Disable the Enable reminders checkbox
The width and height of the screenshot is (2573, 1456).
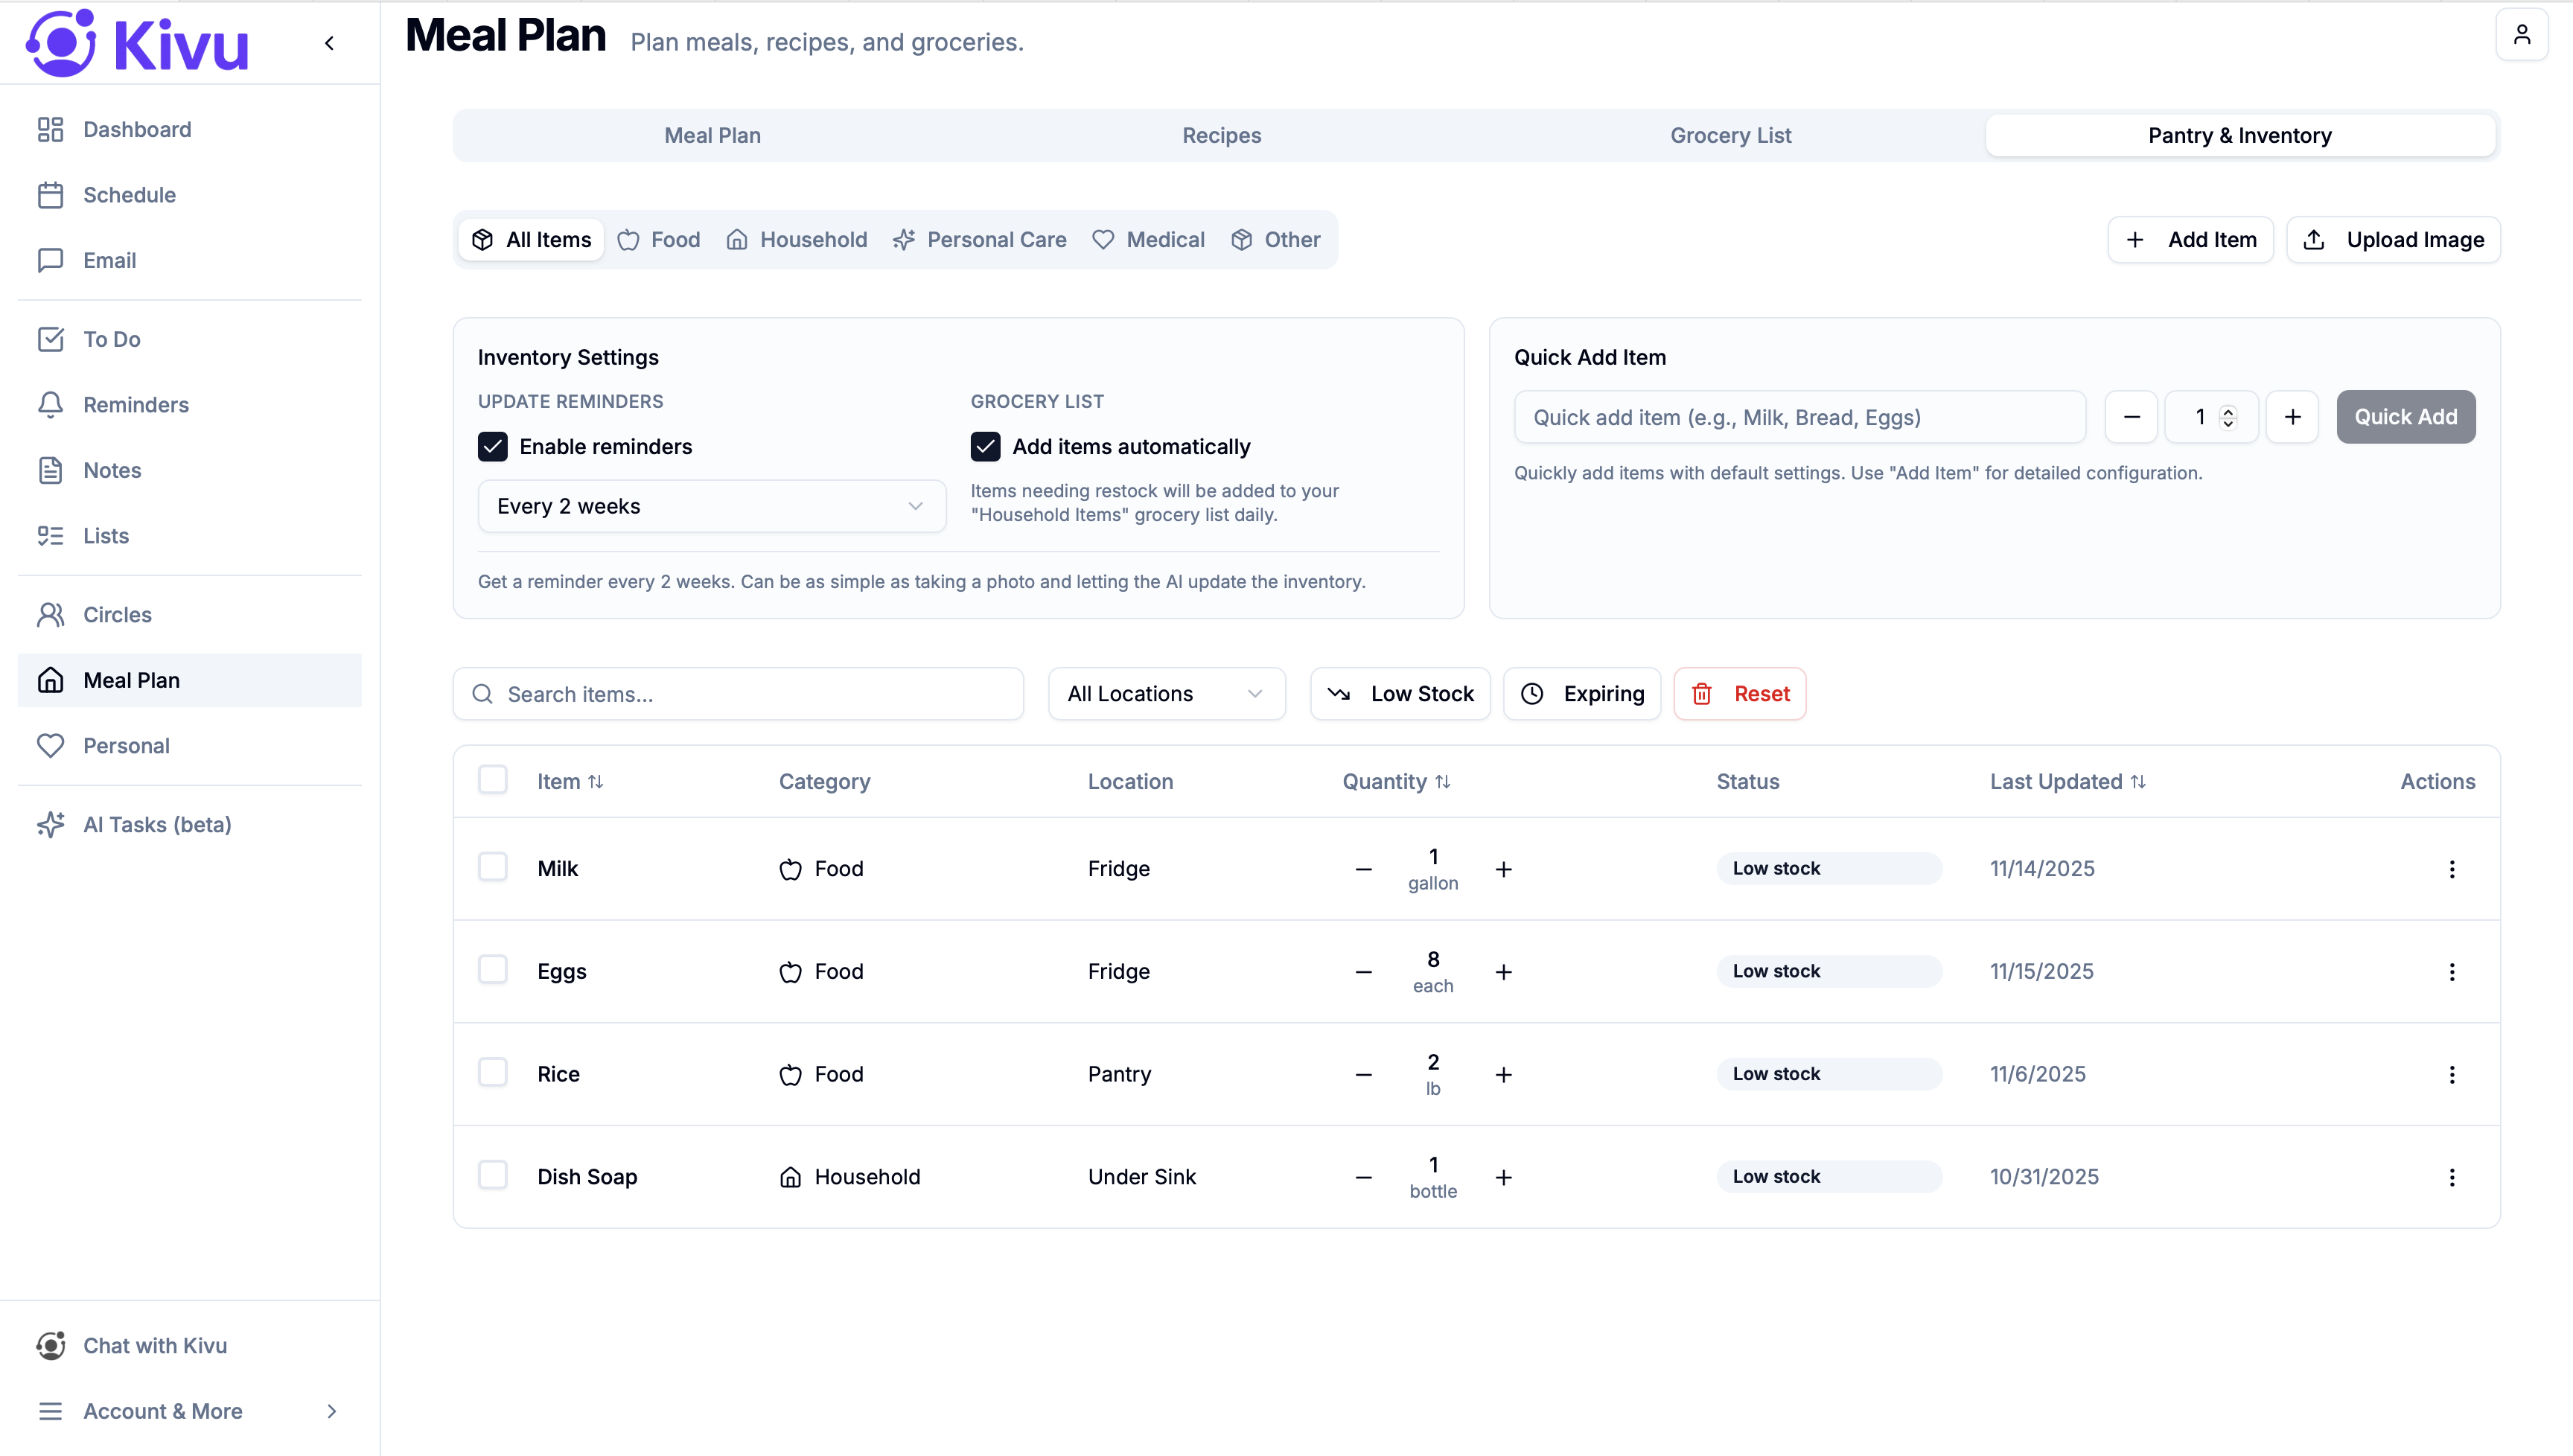point(492,447)
